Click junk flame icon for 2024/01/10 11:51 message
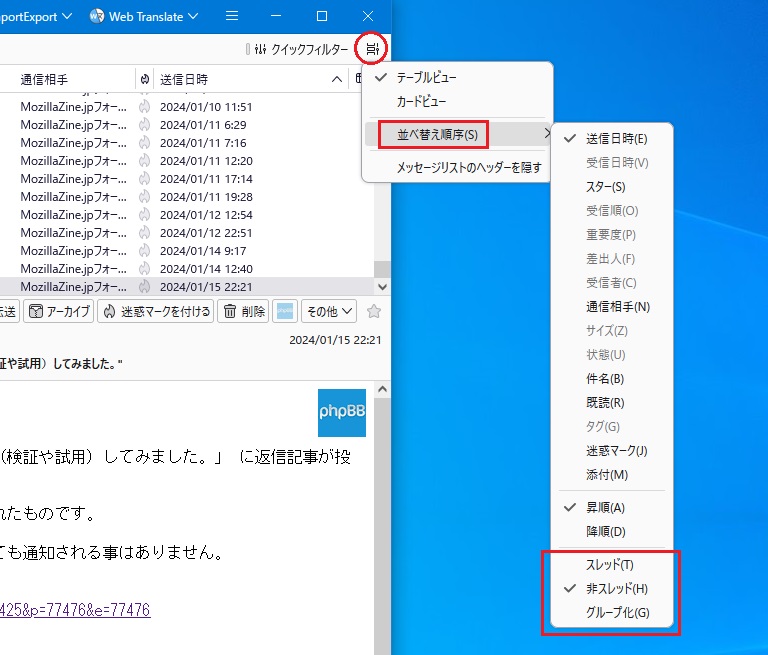This screenshot has height=655, width=768. click(x=145, y=107)
